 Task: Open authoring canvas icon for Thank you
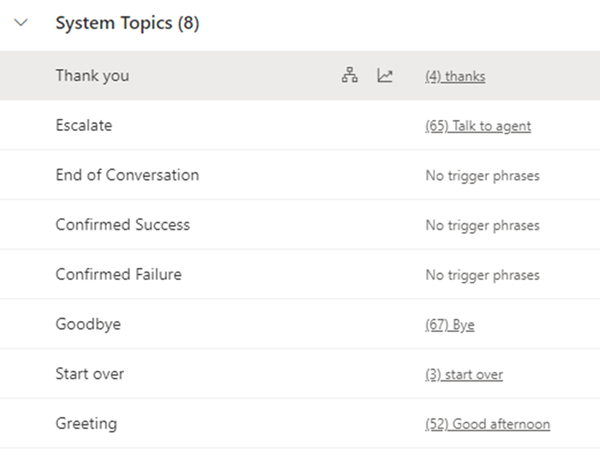(x=349, y=76)
